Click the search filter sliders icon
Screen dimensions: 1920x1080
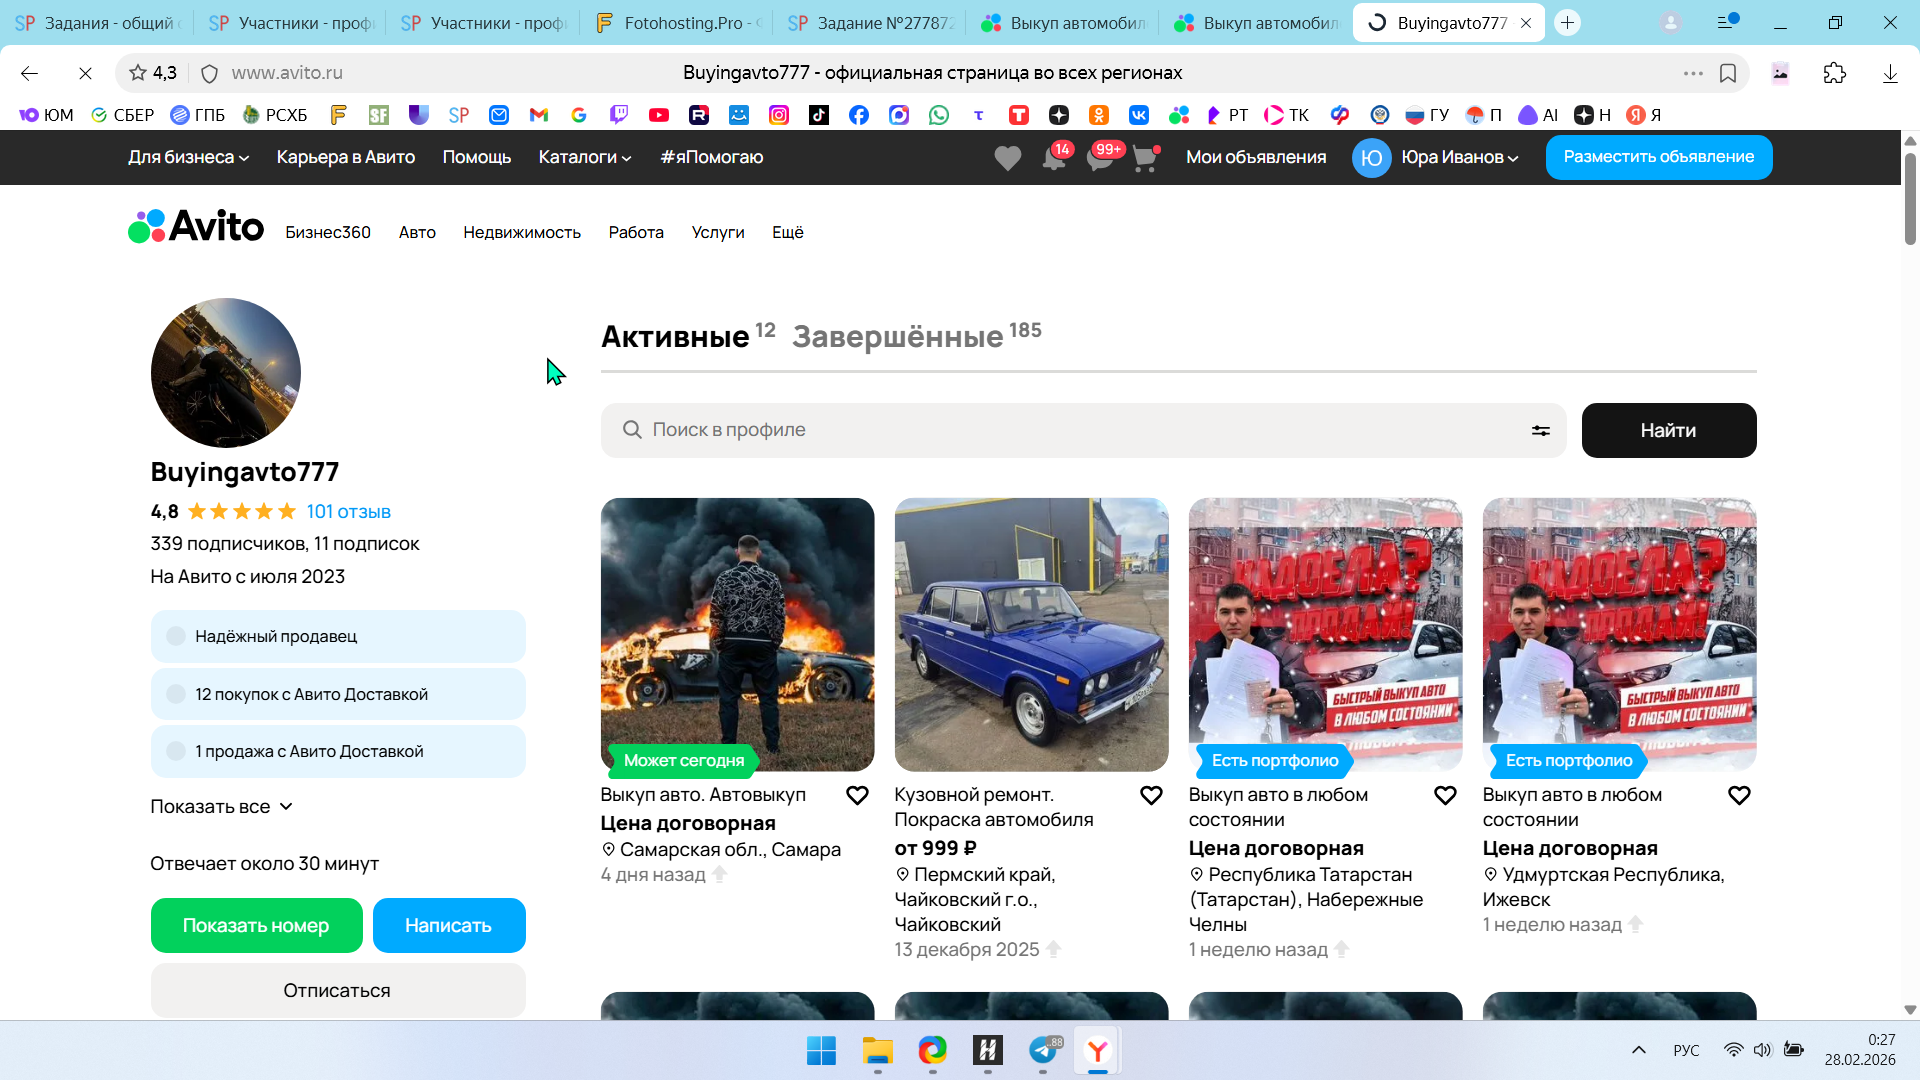pos(1540,430)
